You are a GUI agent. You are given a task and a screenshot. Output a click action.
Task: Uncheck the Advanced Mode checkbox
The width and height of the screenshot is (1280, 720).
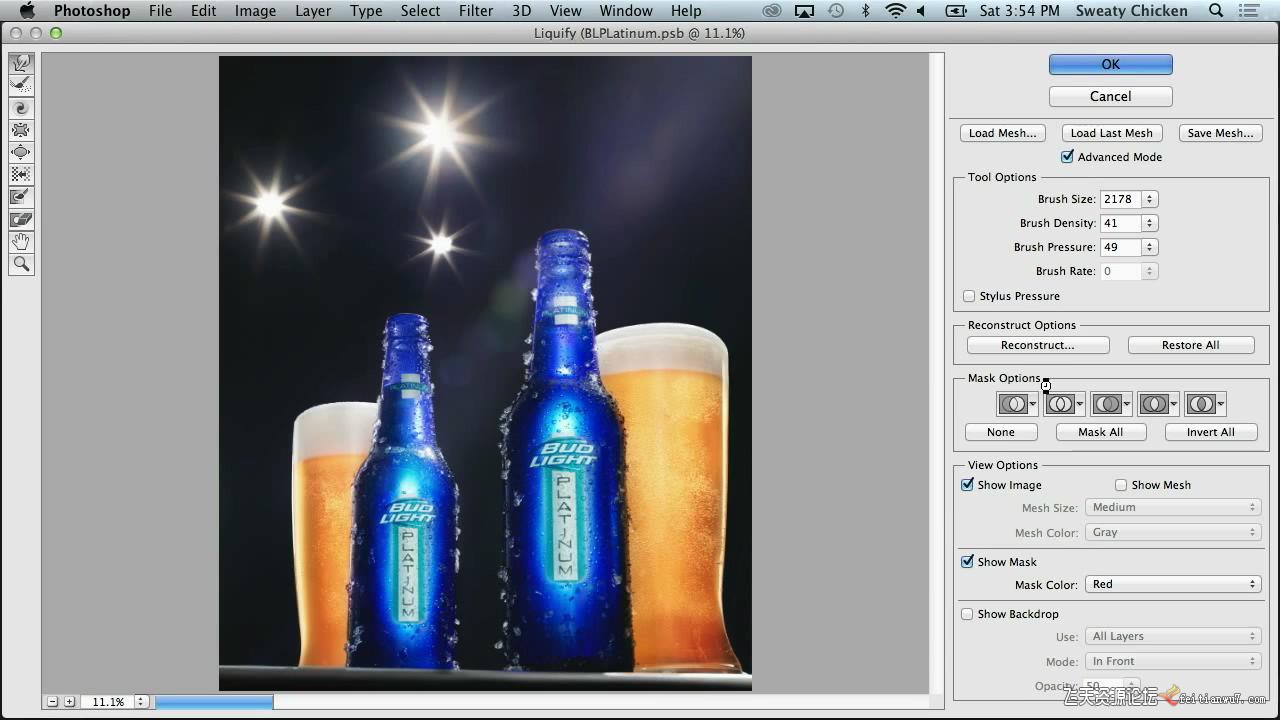tap(1067, 157)
